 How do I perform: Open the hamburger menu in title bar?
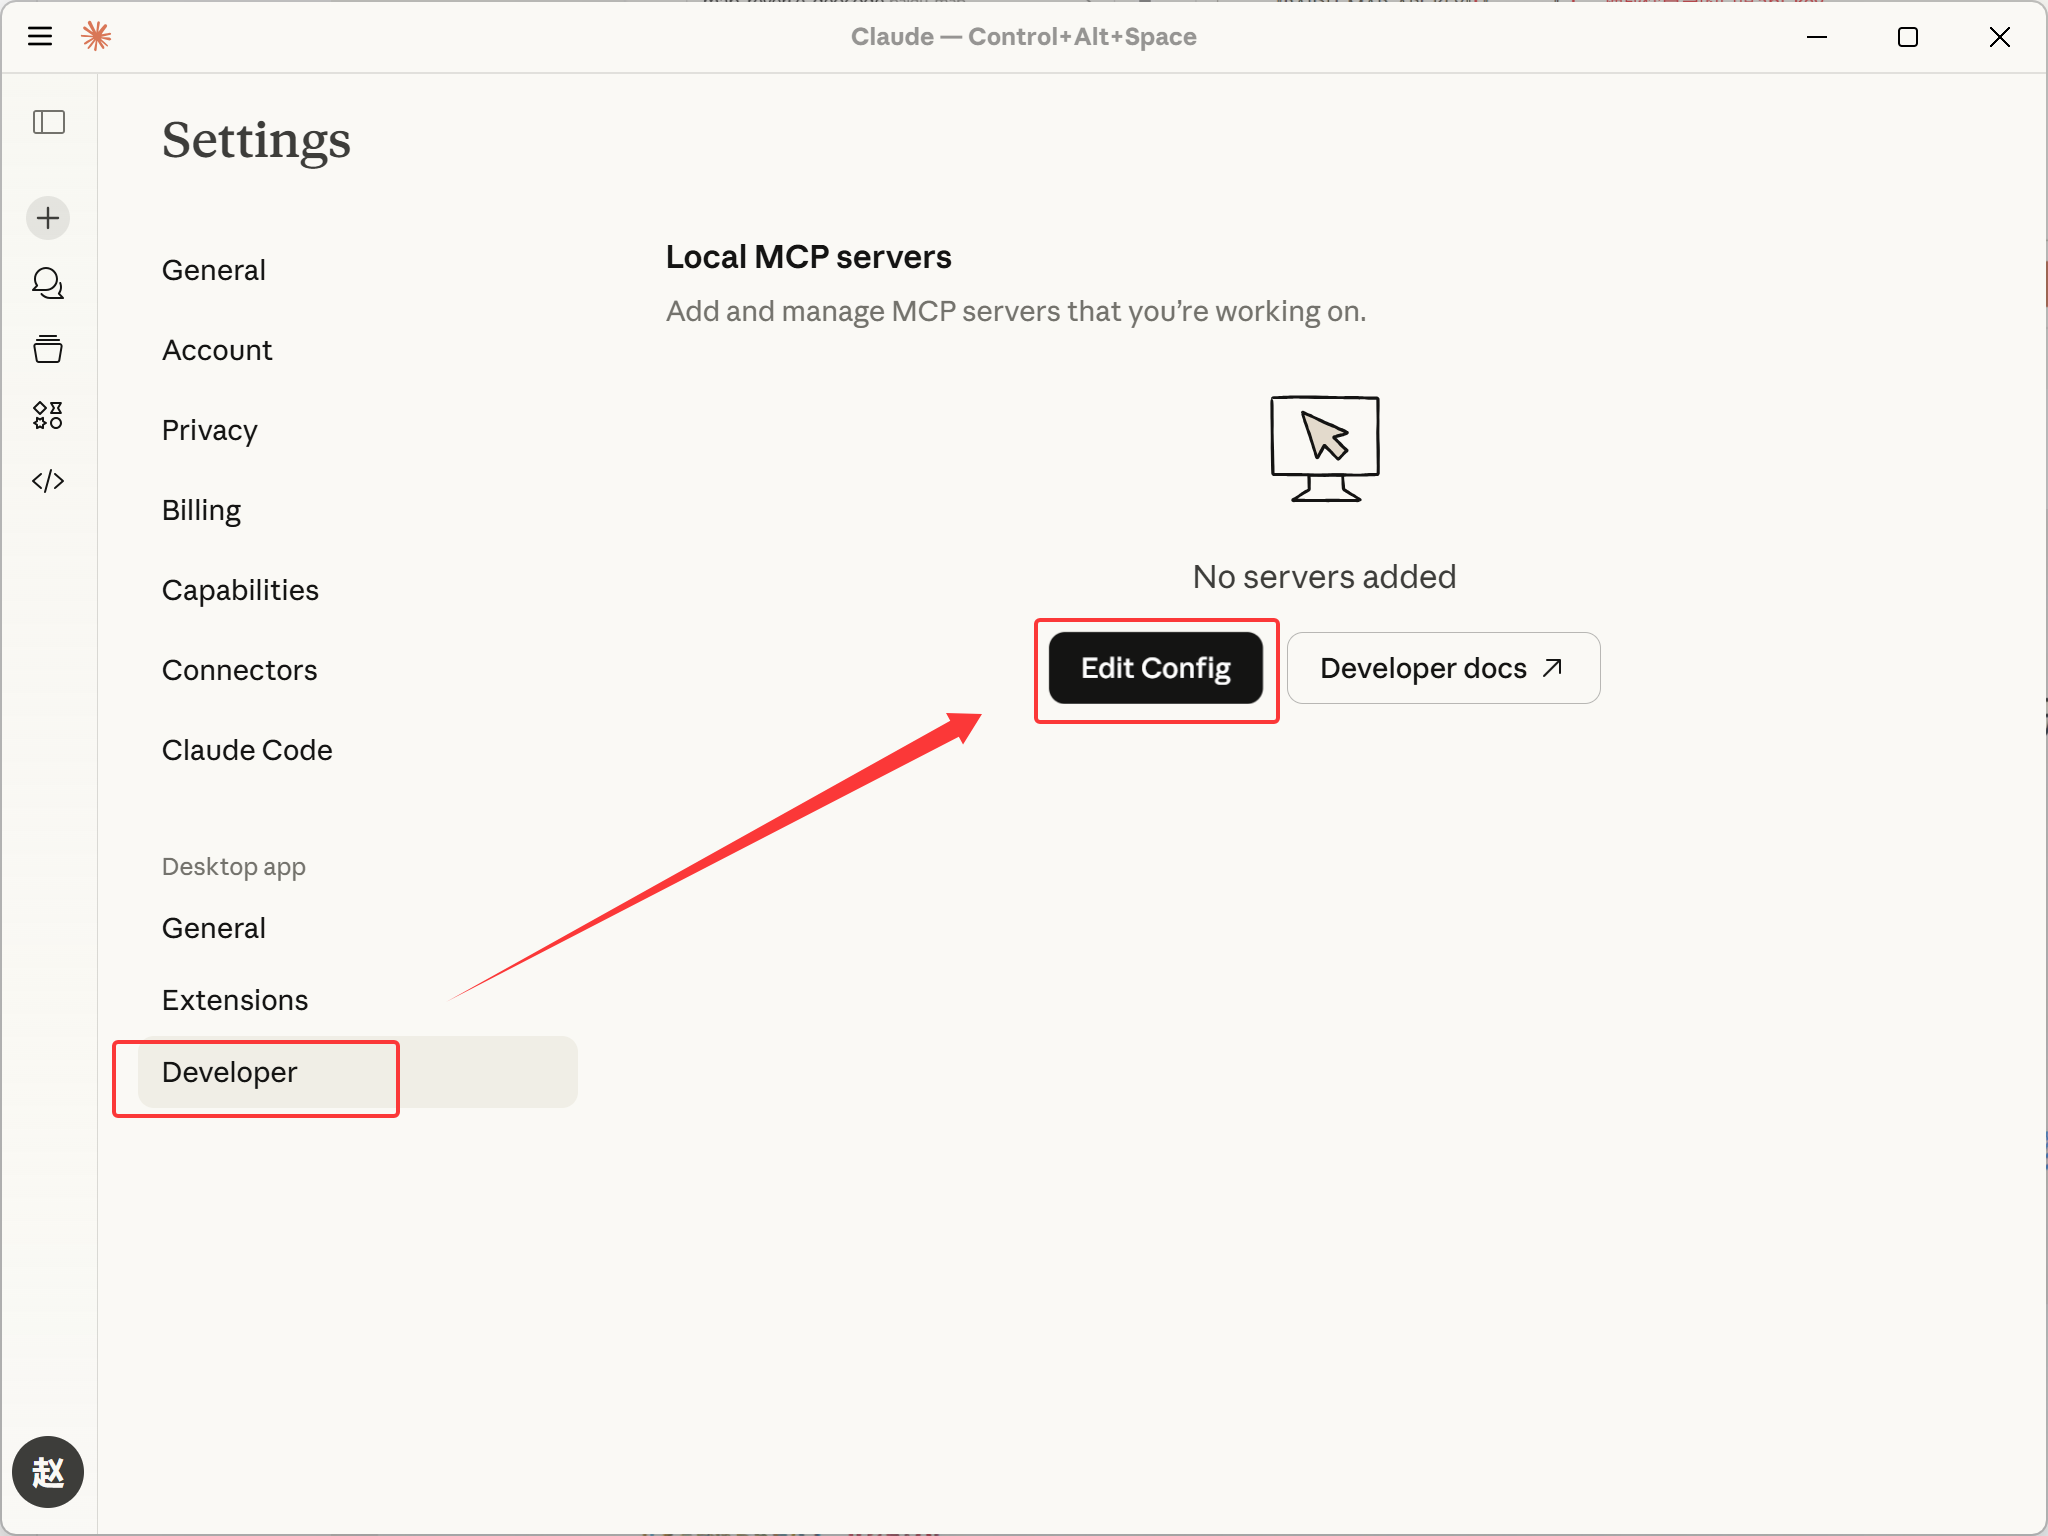[x=40, y=37]
